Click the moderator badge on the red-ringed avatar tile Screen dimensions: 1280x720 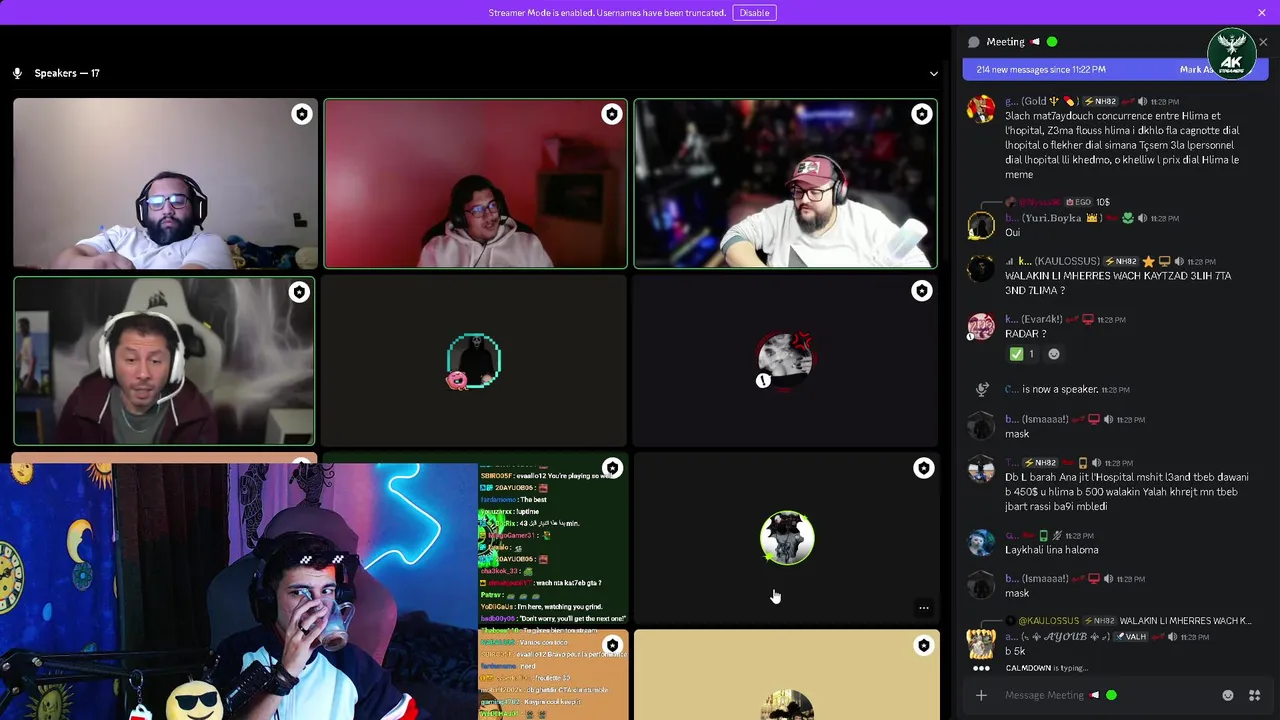(x=921, y=291)
